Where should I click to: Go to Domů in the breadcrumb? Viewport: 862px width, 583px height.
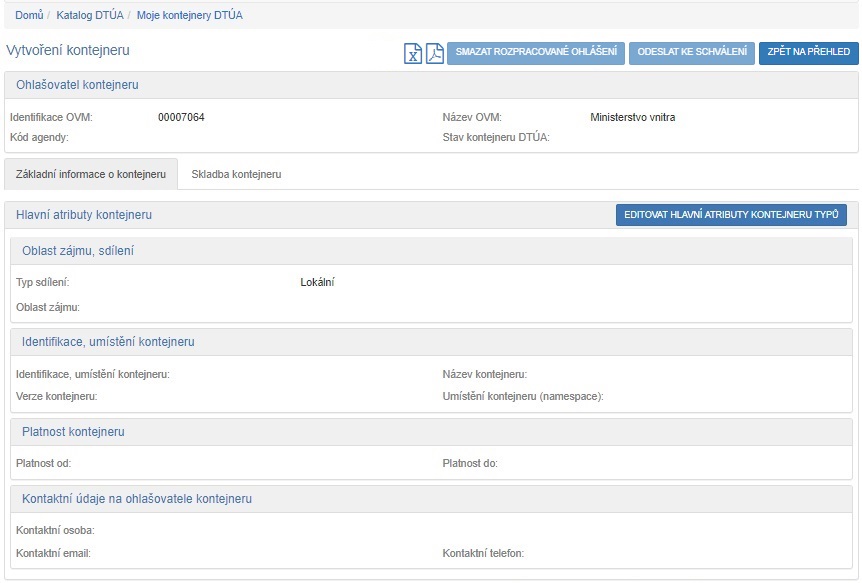coord(29,15)
